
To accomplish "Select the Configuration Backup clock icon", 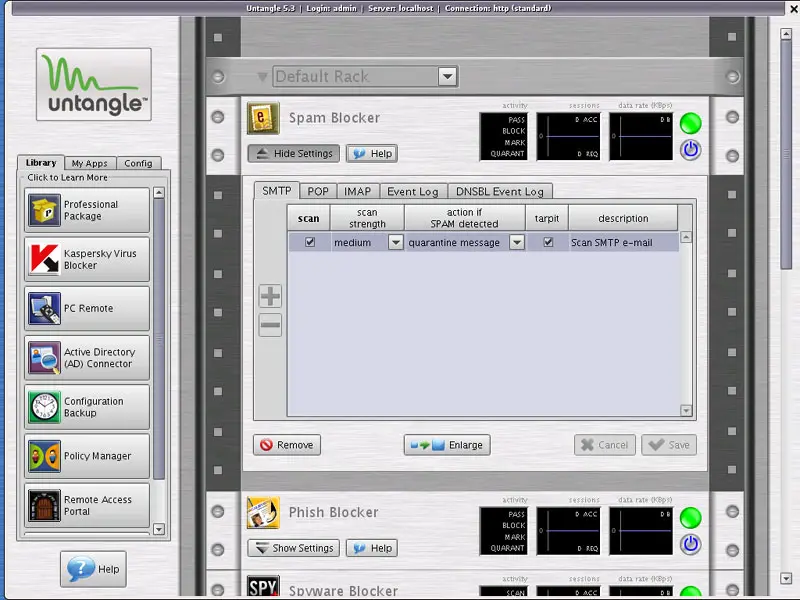I will click(44, 407).
